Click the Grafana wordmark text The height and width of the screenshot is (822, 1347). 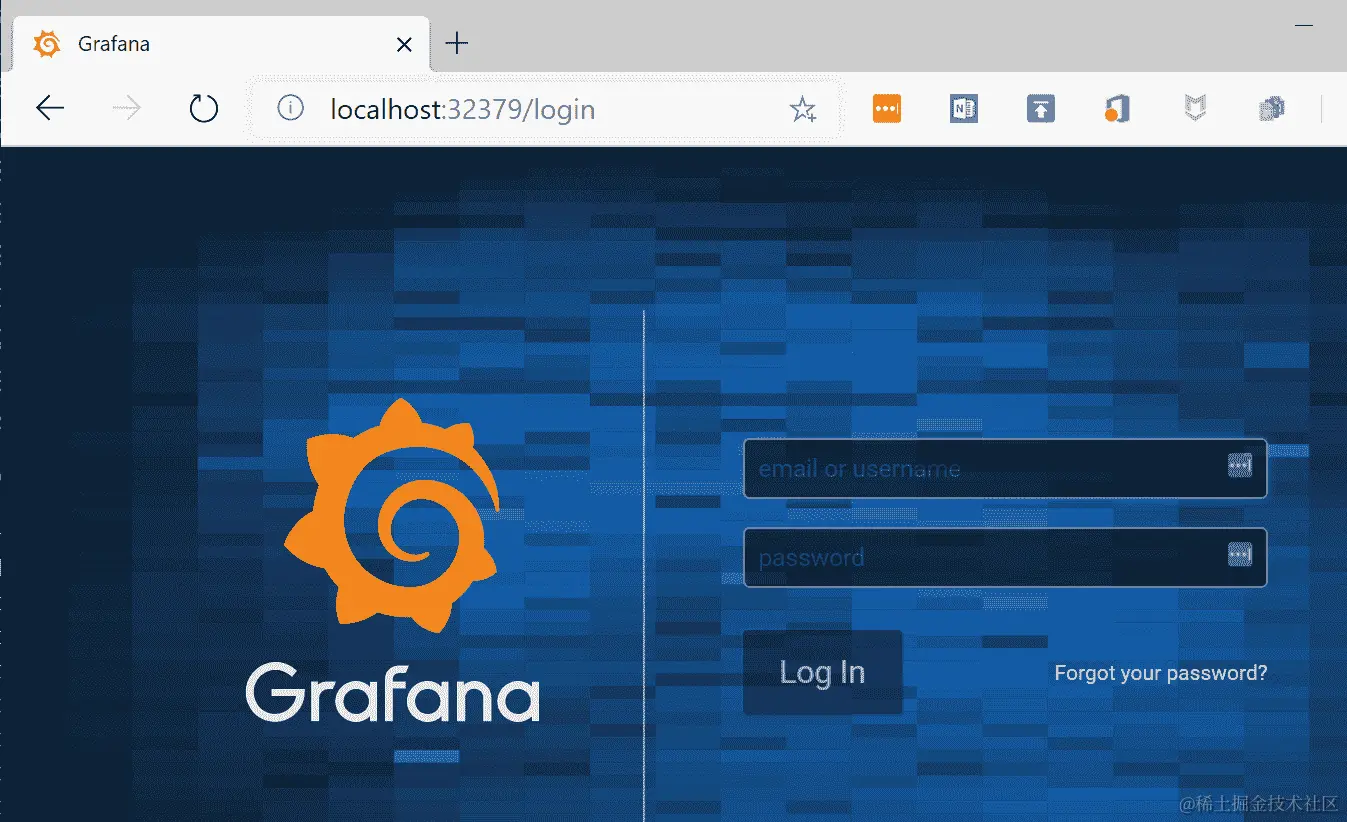[392, 692]
